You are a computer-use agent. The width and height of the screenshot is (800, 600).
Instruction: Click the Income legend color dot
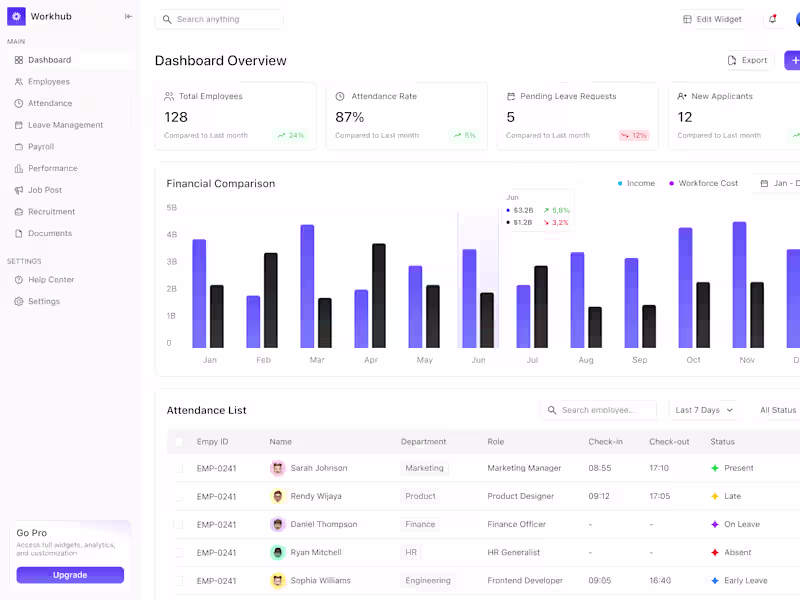pyautogui.click(x=619, y=183)
